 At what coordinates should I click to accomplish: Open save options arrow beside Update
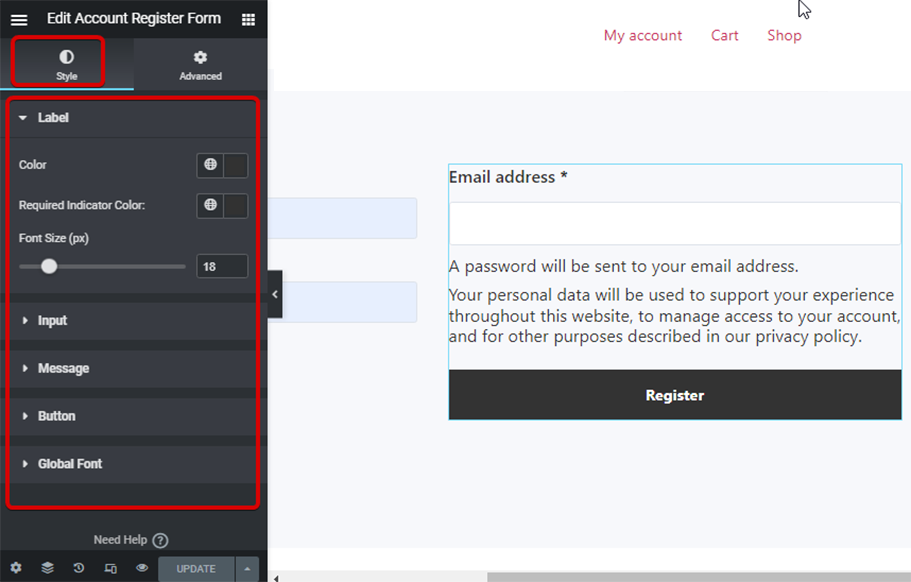tap(247, 569)
